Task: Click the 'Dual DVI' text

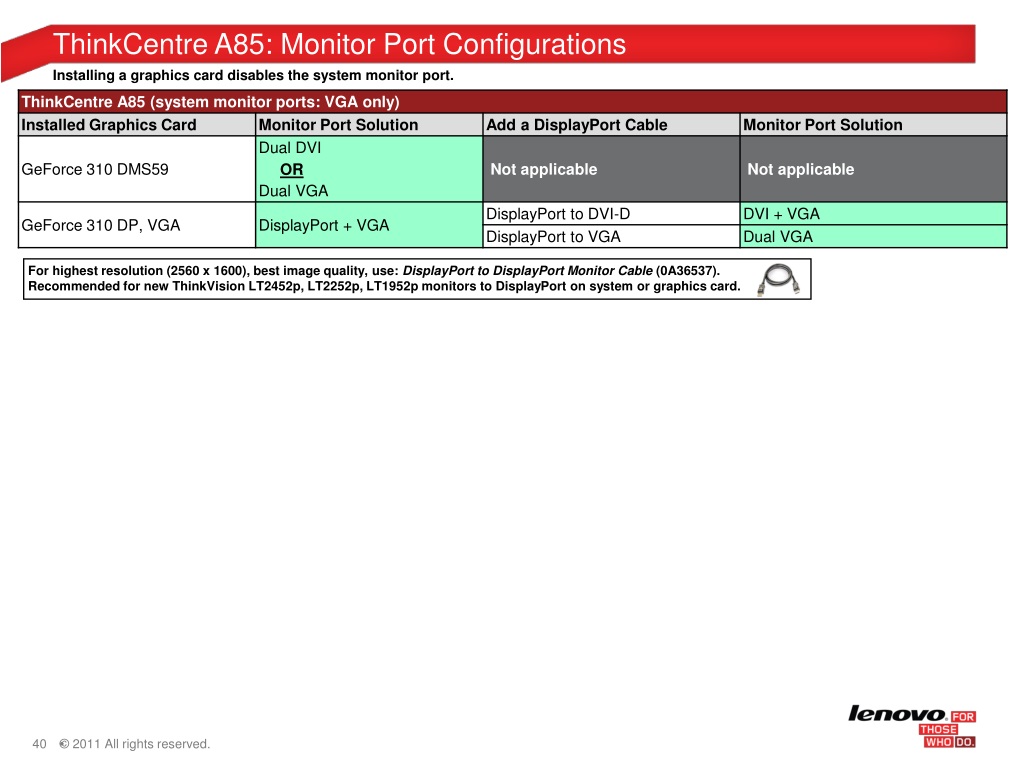Action: (x=290, y=148)
